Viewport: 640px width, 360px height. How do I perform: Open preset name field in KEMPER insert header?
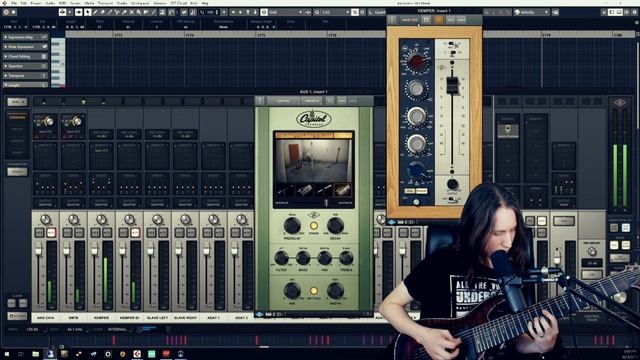(409, 20)
